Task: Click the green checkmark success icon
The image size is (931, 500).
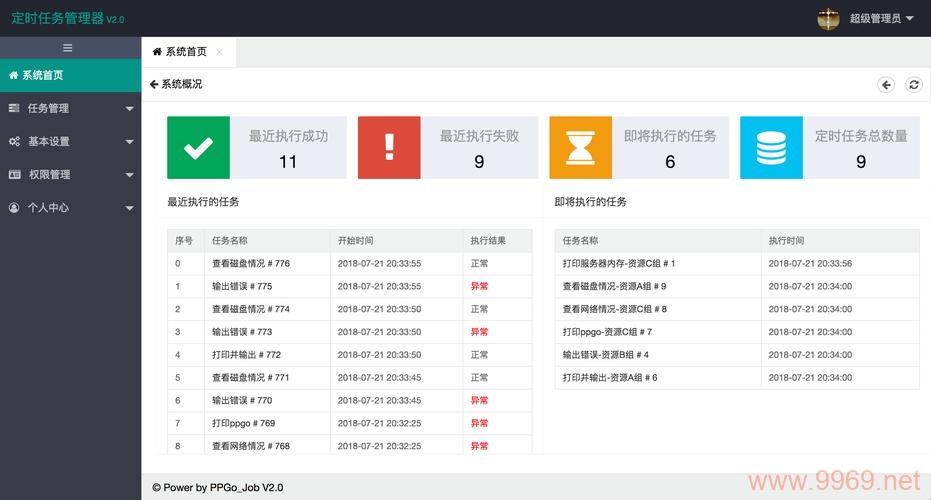Action: (198, 147)
